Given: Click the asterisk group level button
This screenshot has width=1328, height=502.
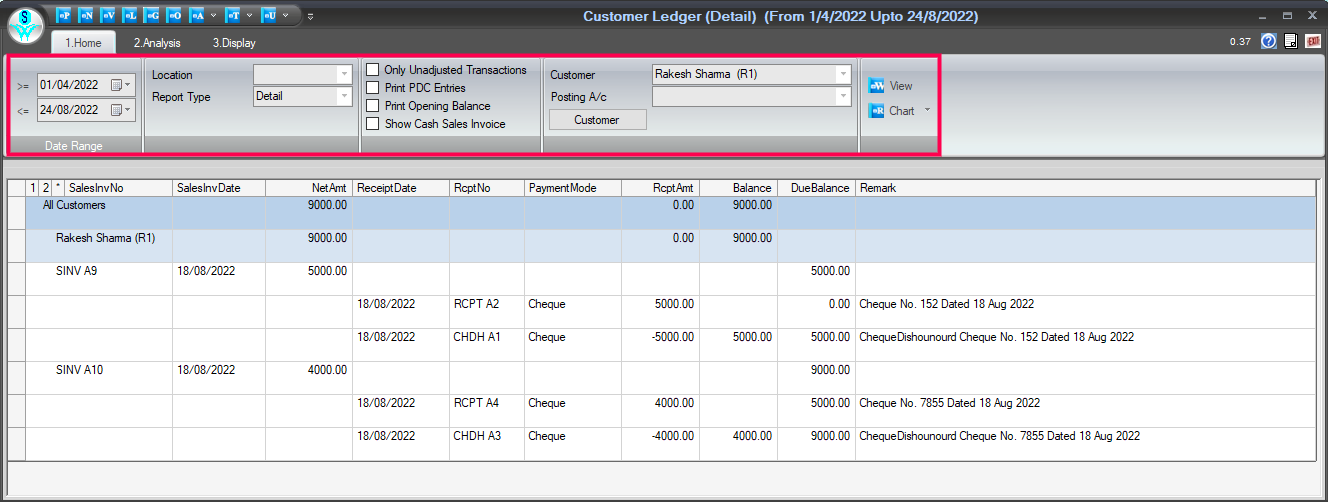Looking at the screenshot, I should 58,188.
